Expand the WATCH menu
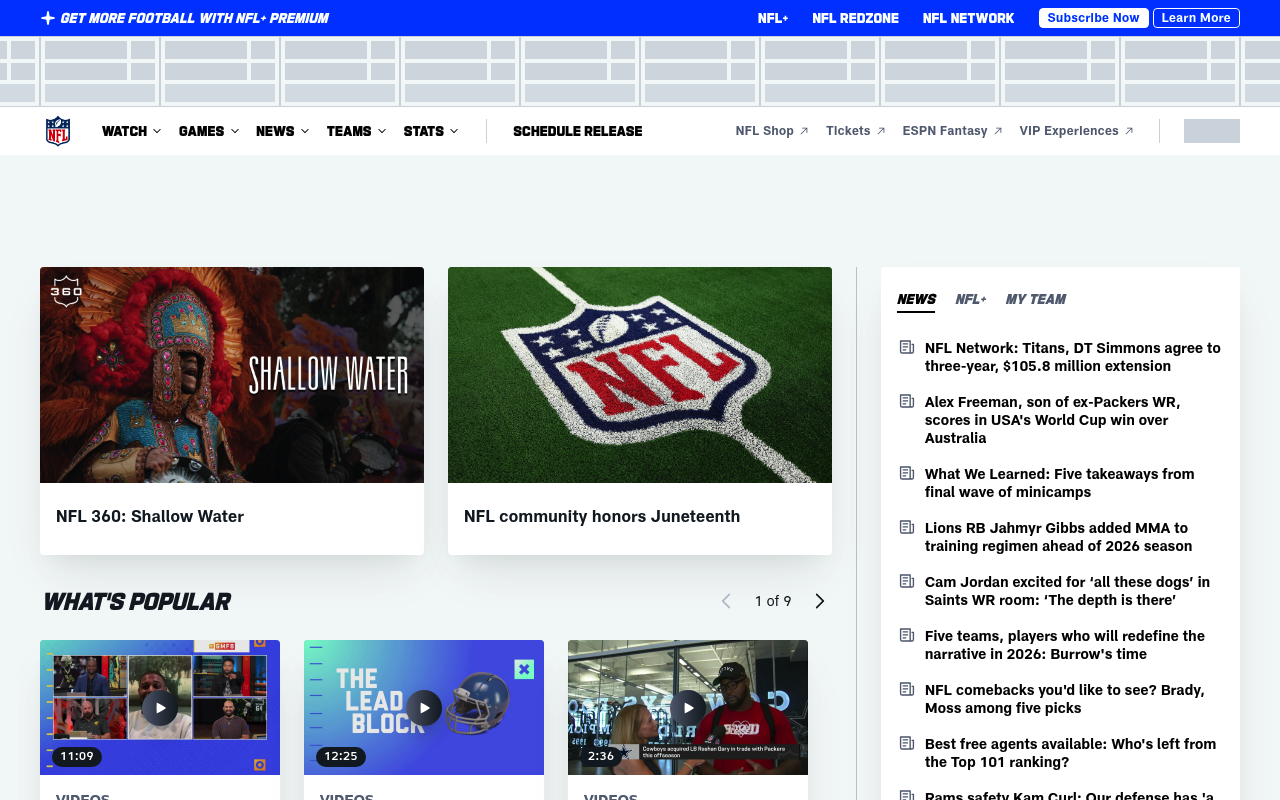 131,131
